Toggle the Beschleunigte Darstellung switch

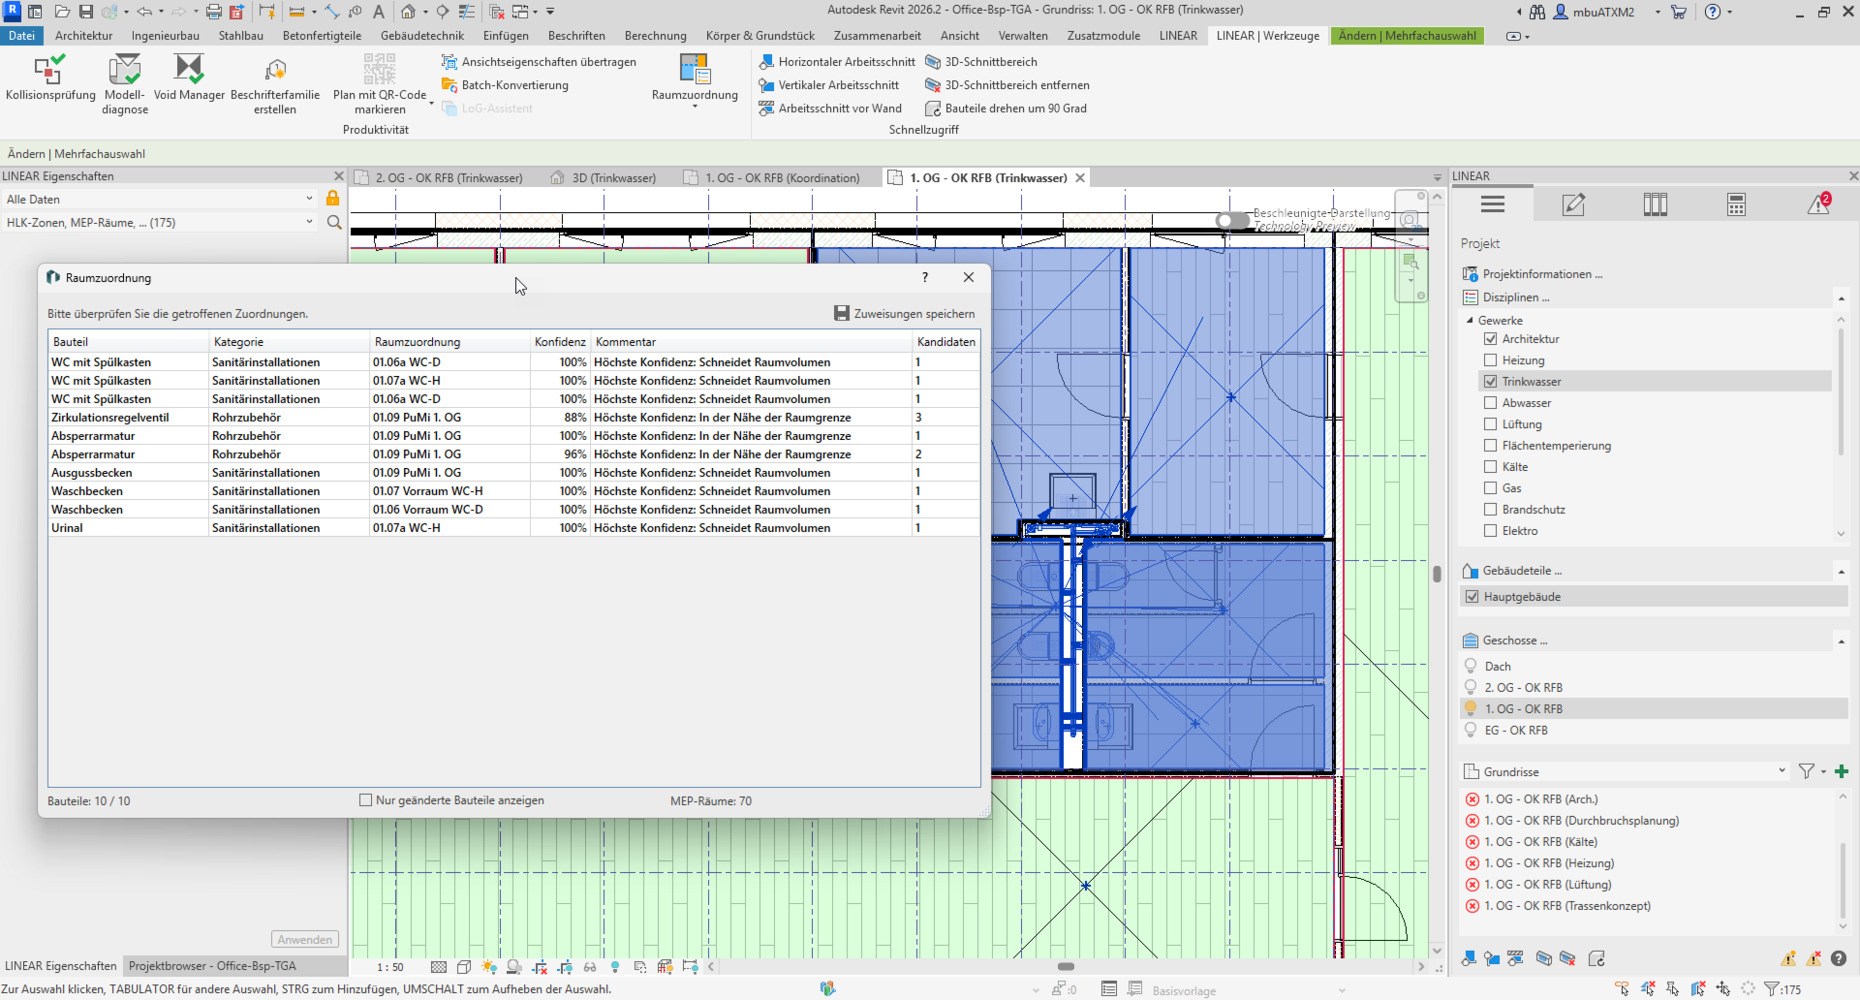click(1232, 220)
